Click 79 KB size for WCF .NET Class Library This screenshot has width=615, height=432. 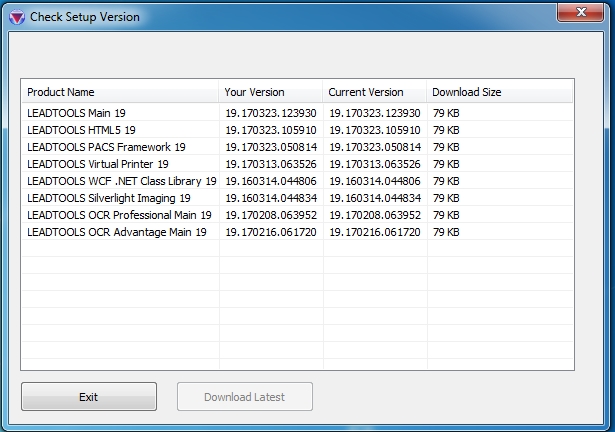pyautogui.click(x=446, y=181)
